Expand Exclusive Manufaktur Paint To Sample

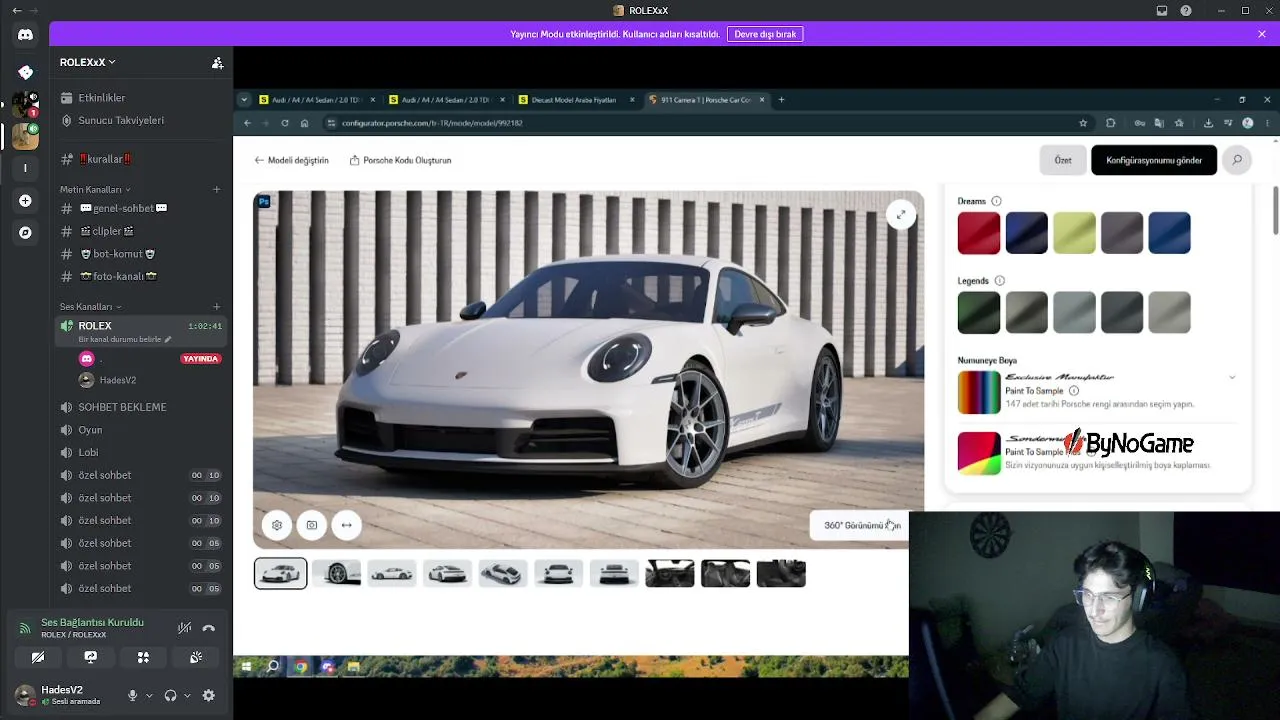pyautogui.click(x=1232, y=377)
